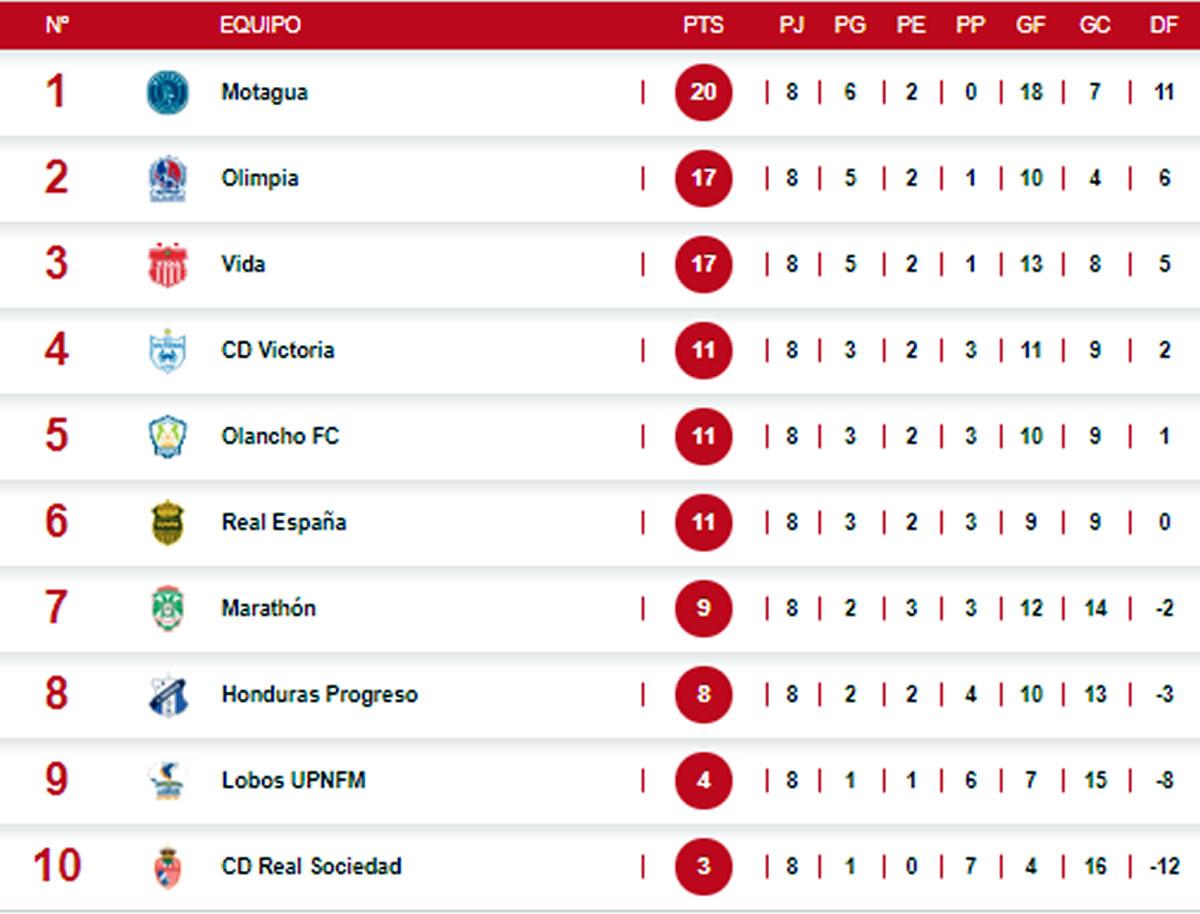Image resolution: width=1200 pixels, height=914 pixels.
Task: Select the Vida club logo
Action: point(168,265)
